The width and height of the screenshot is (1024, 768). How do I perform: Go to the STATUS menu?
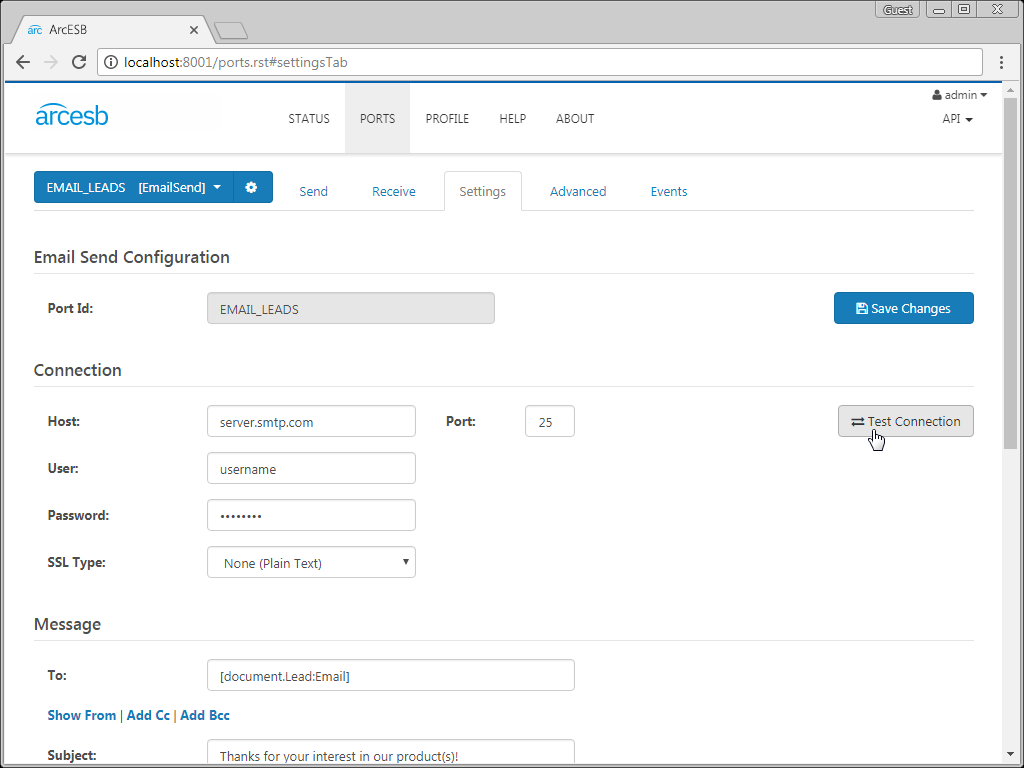[x=309, y=119]
